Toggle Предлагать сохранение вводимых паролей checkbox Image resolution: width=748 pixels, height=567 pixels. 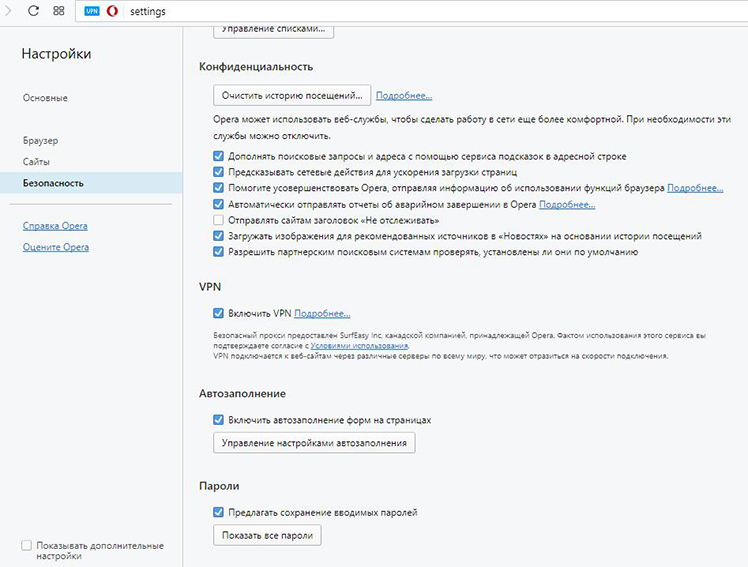point(218,512)
